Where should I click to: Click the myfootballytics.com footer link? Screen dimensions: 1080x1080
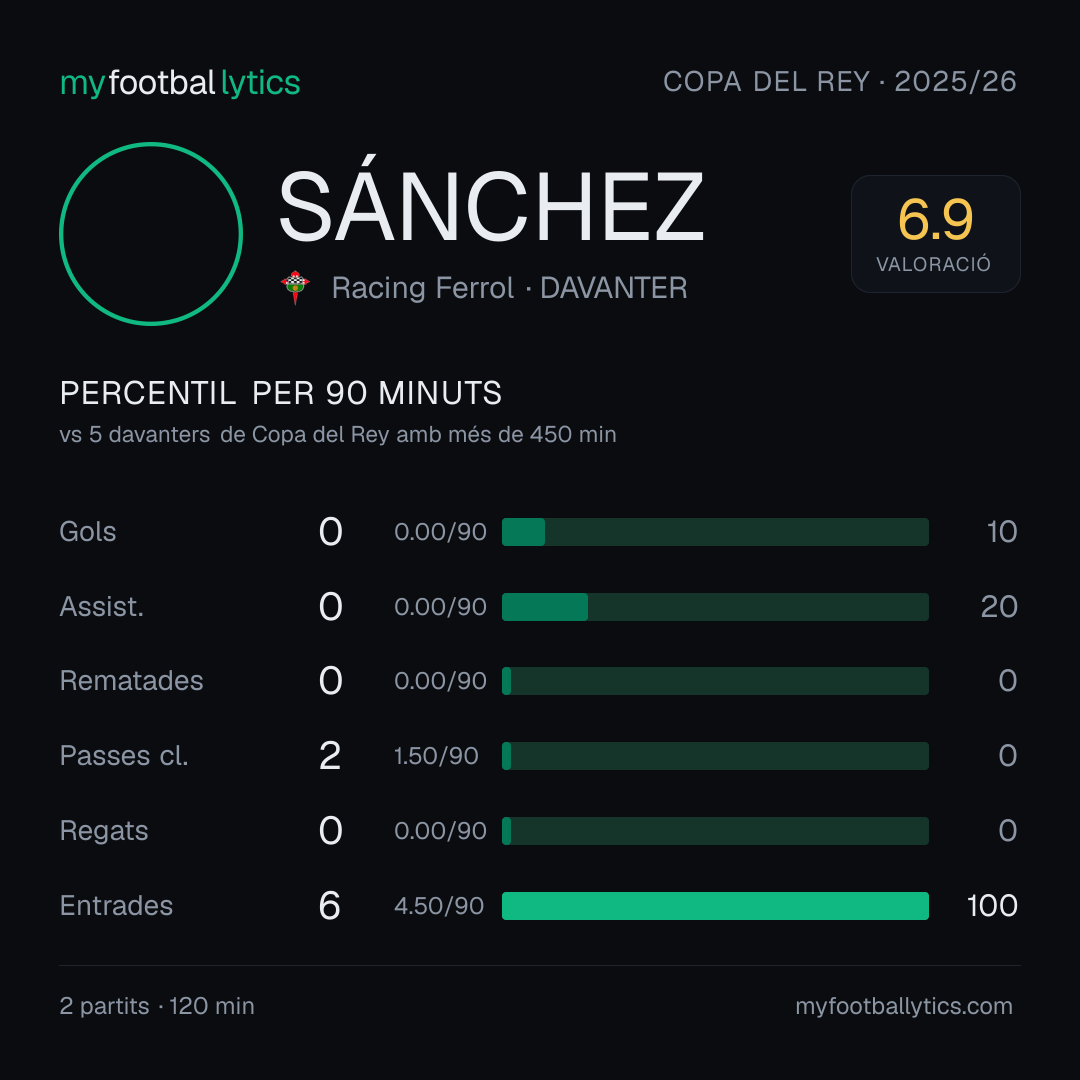tap(904, 1006)
